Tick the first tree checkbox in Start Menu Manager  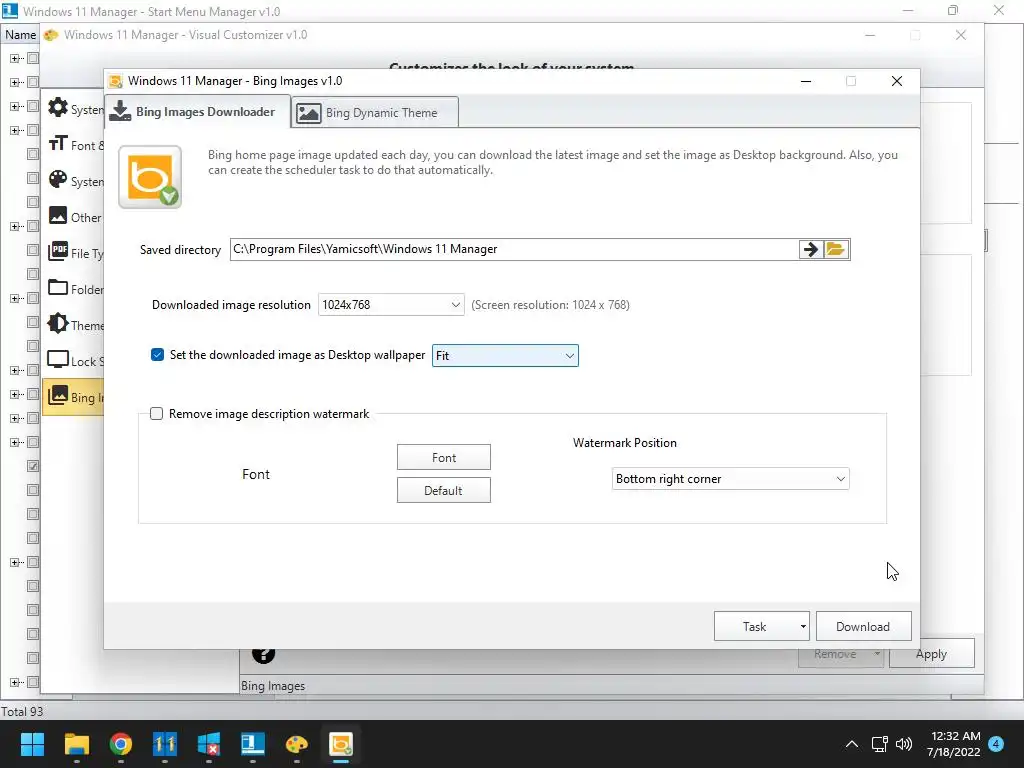click(x=33, y=58)
